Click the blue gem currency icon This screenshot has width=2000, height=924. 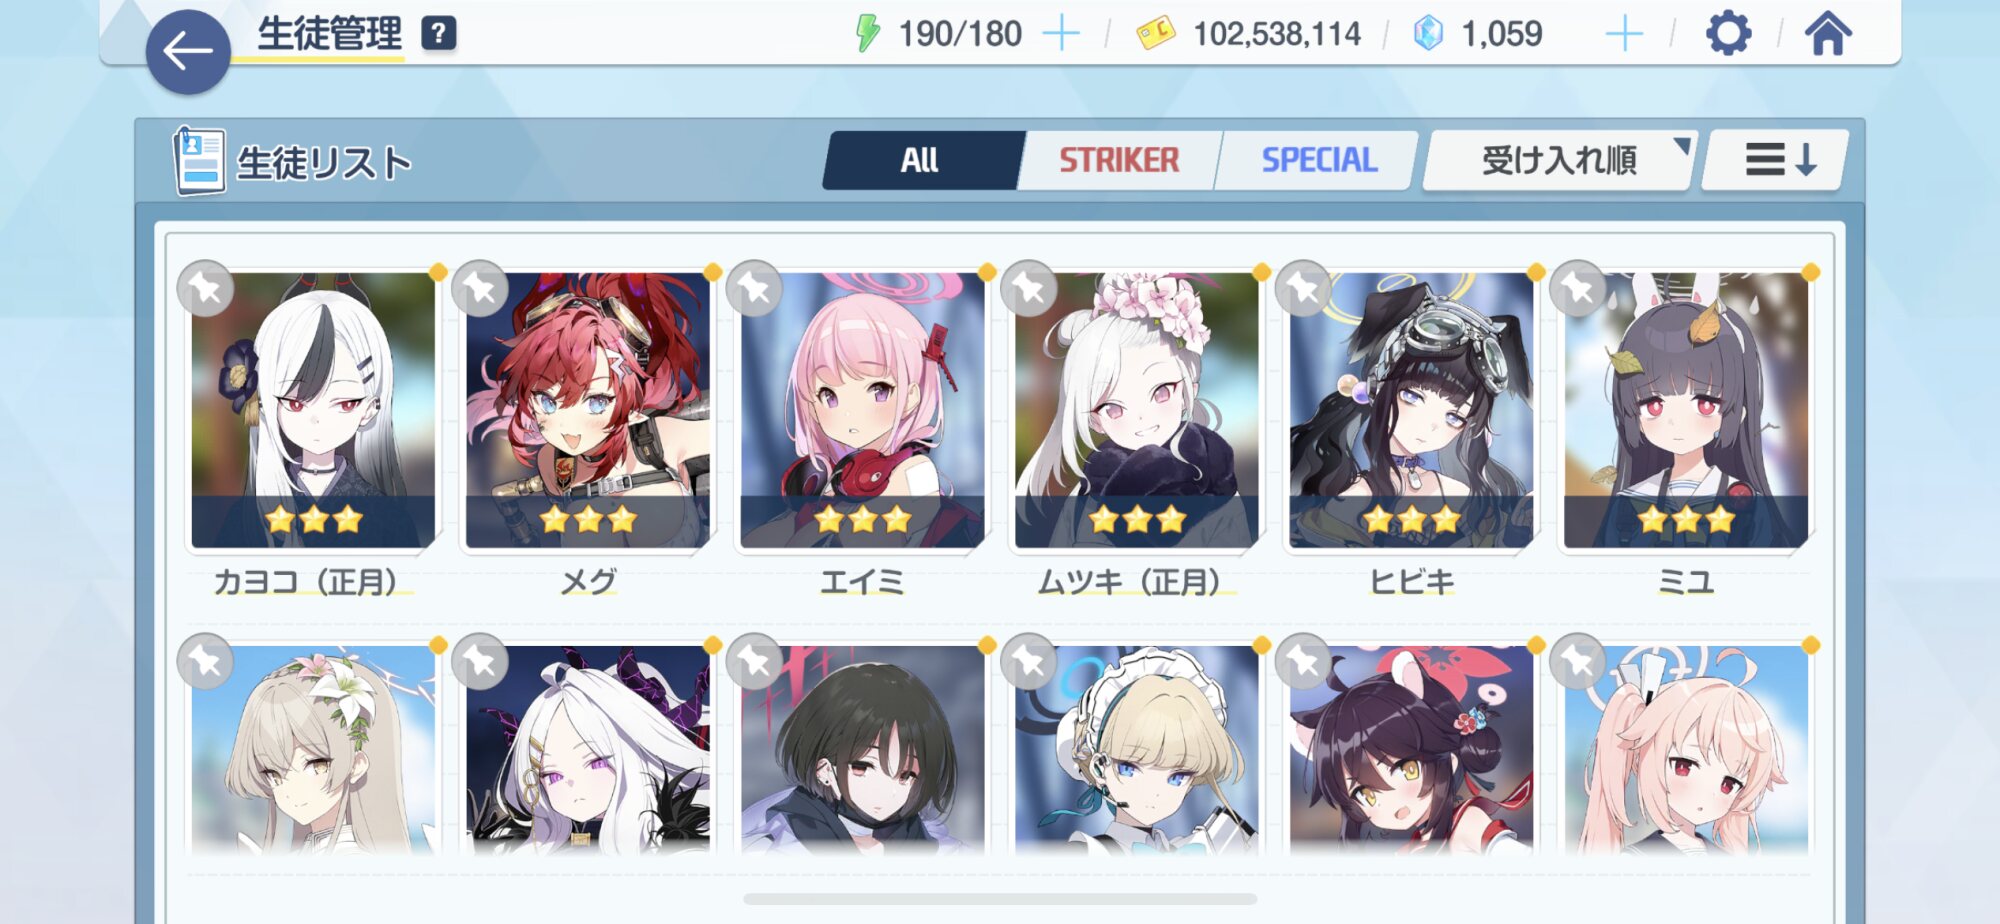[1428, 33]
